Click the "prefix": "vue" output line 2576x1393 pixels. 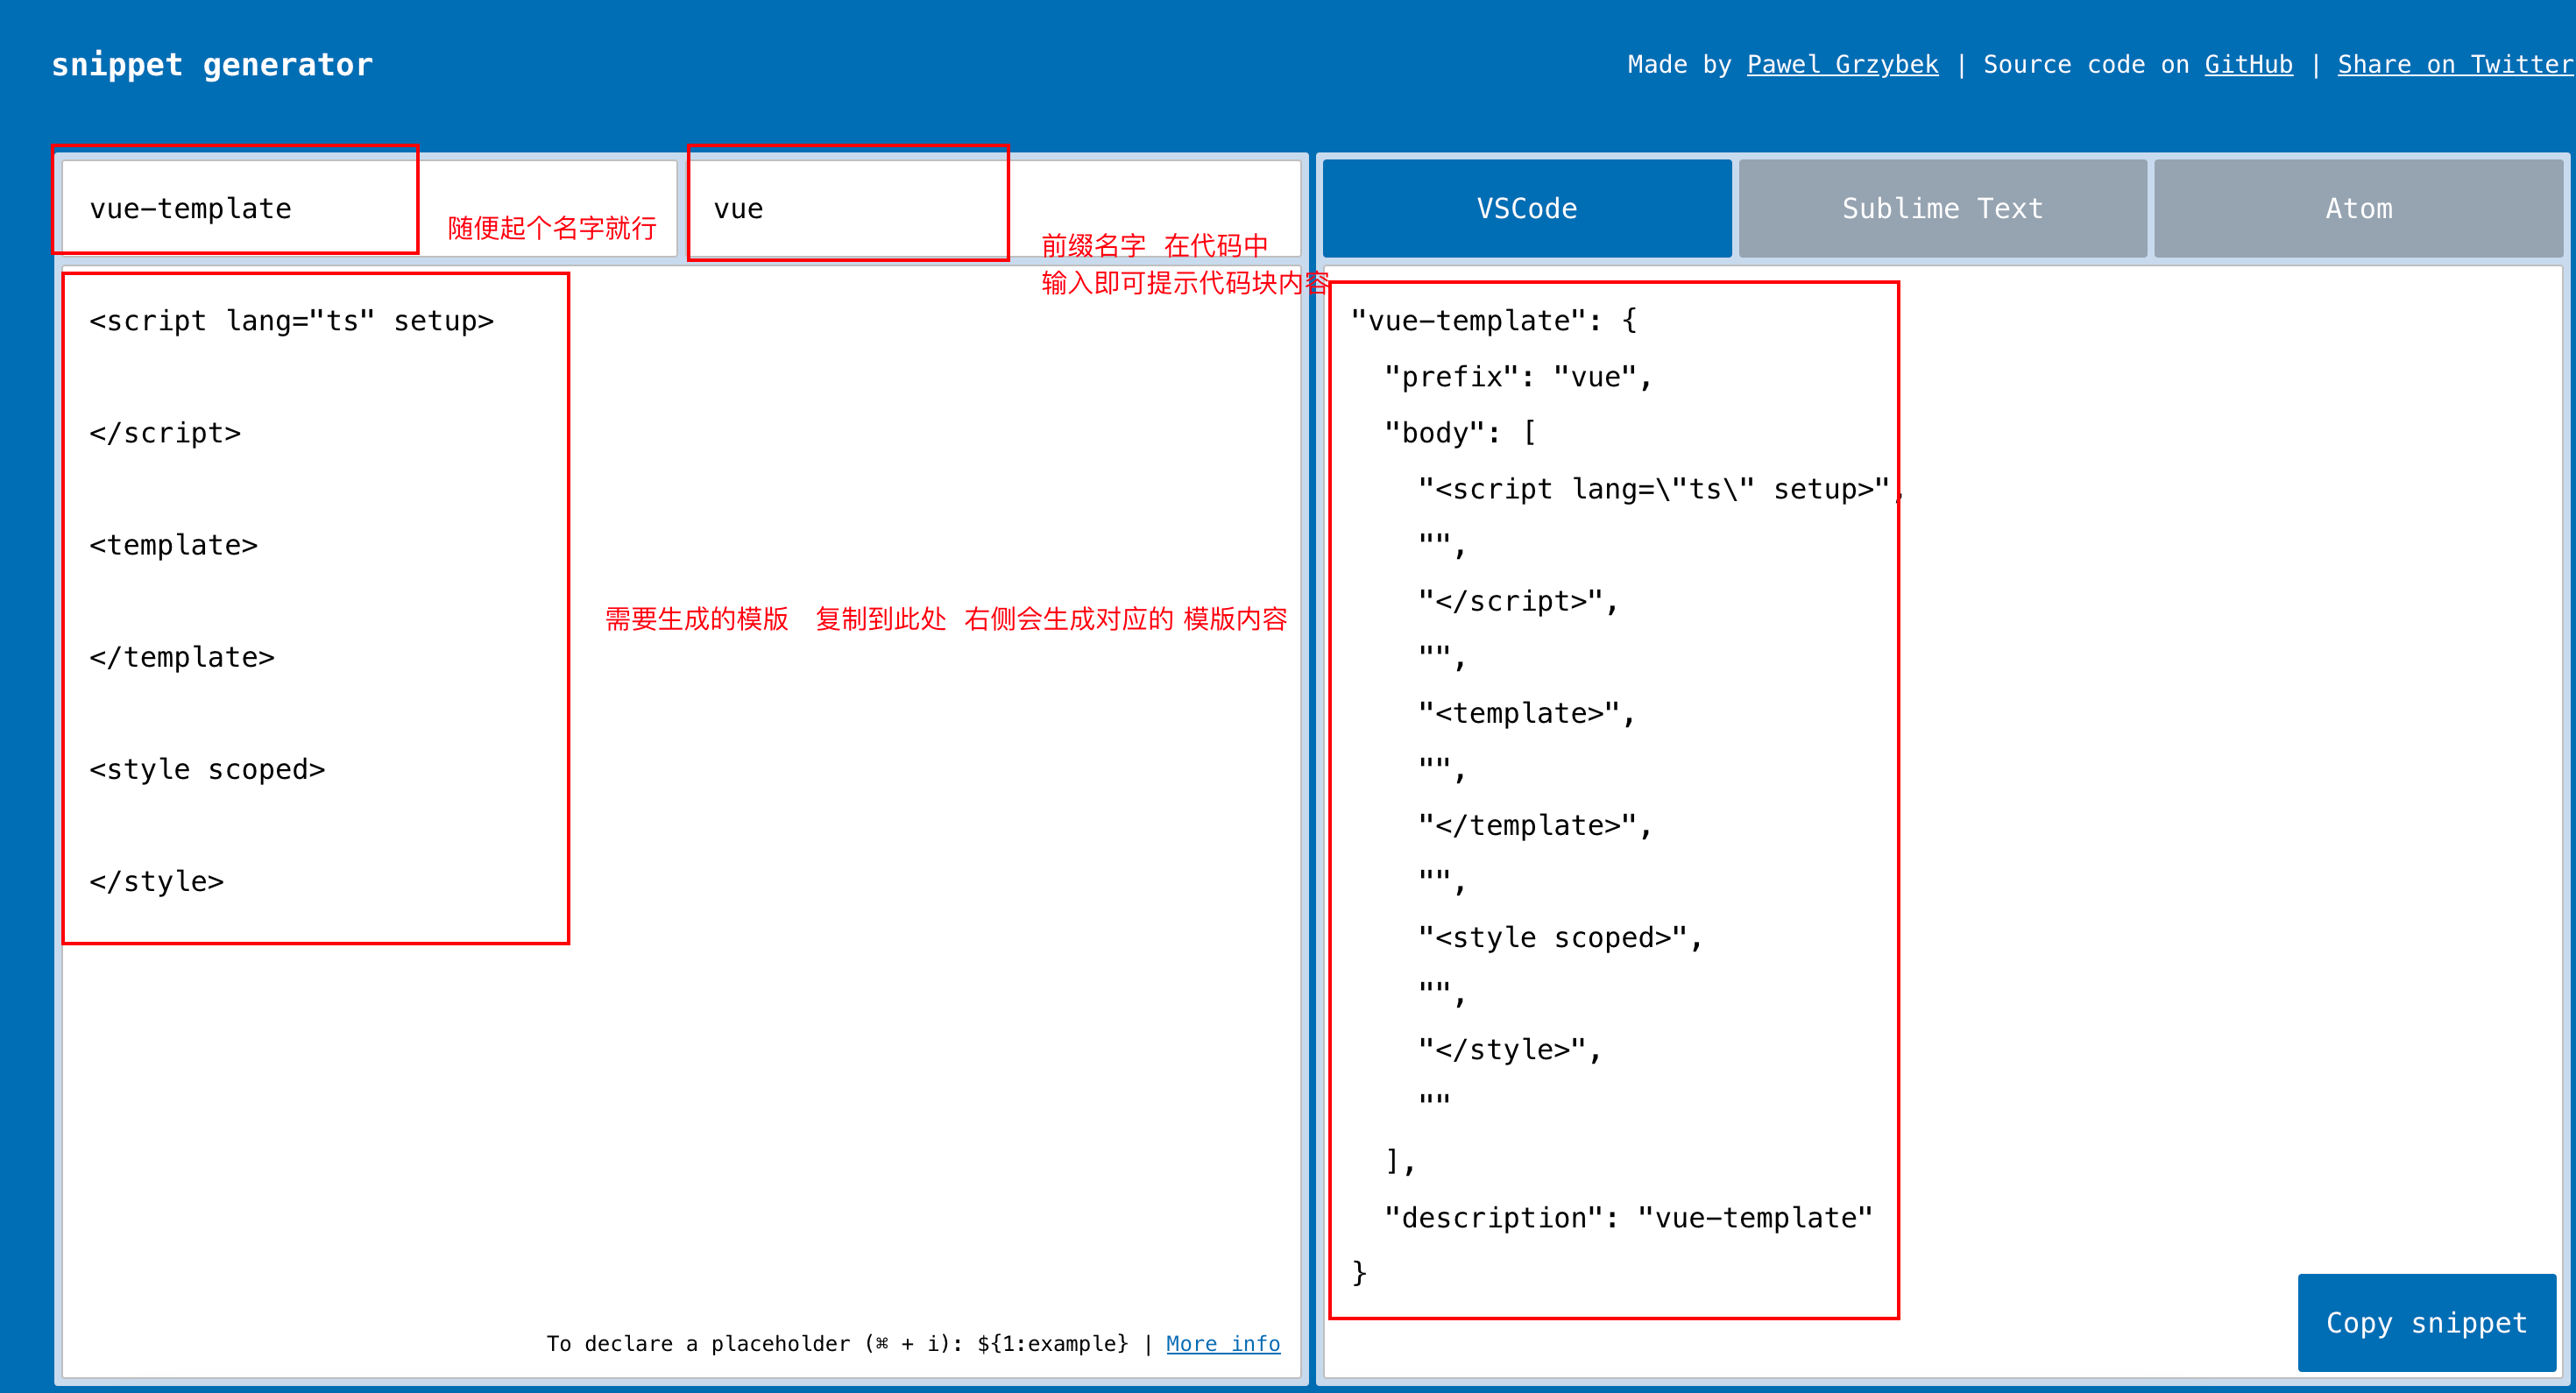pyautogui.click(x=1517, y=377)
